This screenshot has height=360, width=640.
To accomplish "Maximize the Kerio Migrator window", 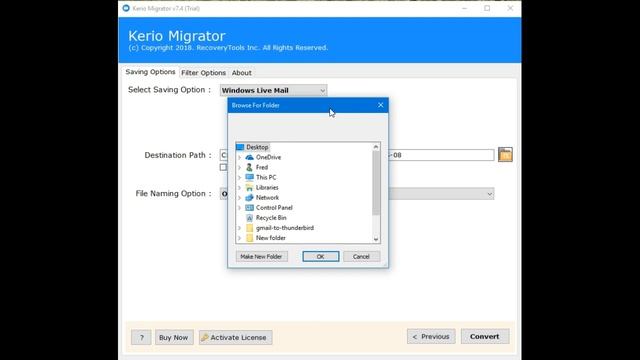I will click(487, 8).
